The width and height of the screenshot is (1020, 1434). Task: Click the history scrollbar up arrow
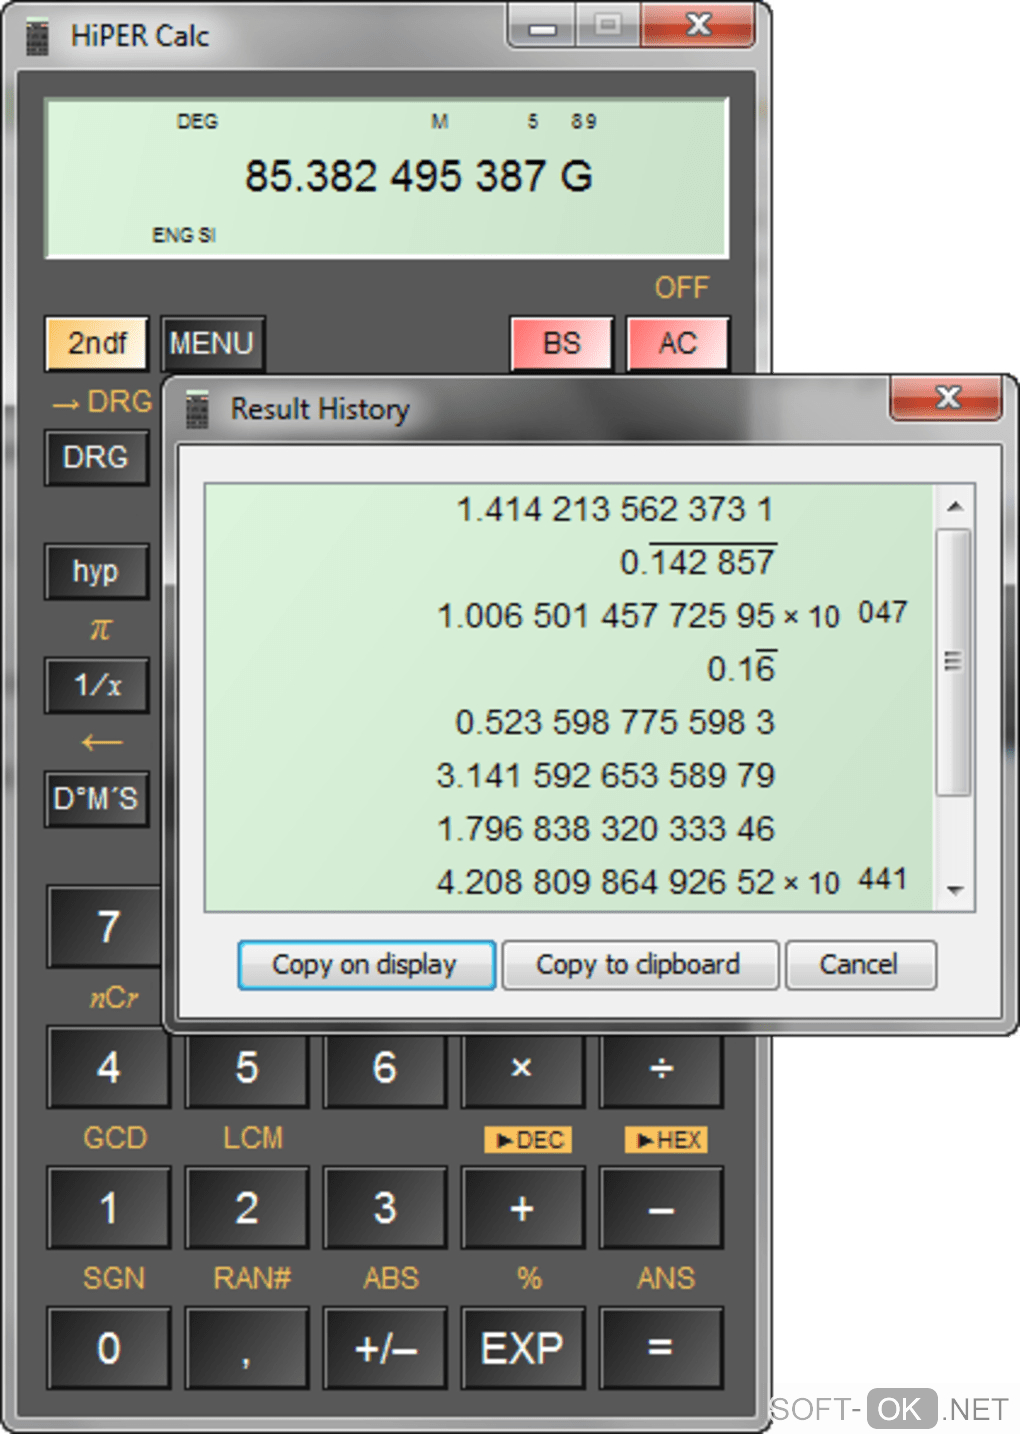tap(955, 506)
